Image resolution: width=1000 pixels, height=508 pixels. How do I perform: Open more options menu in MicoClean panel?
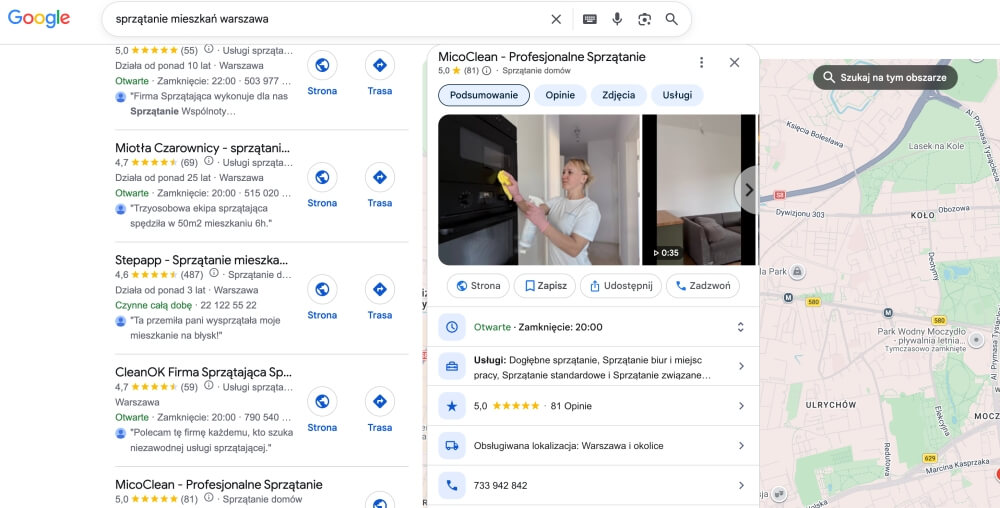702,62
